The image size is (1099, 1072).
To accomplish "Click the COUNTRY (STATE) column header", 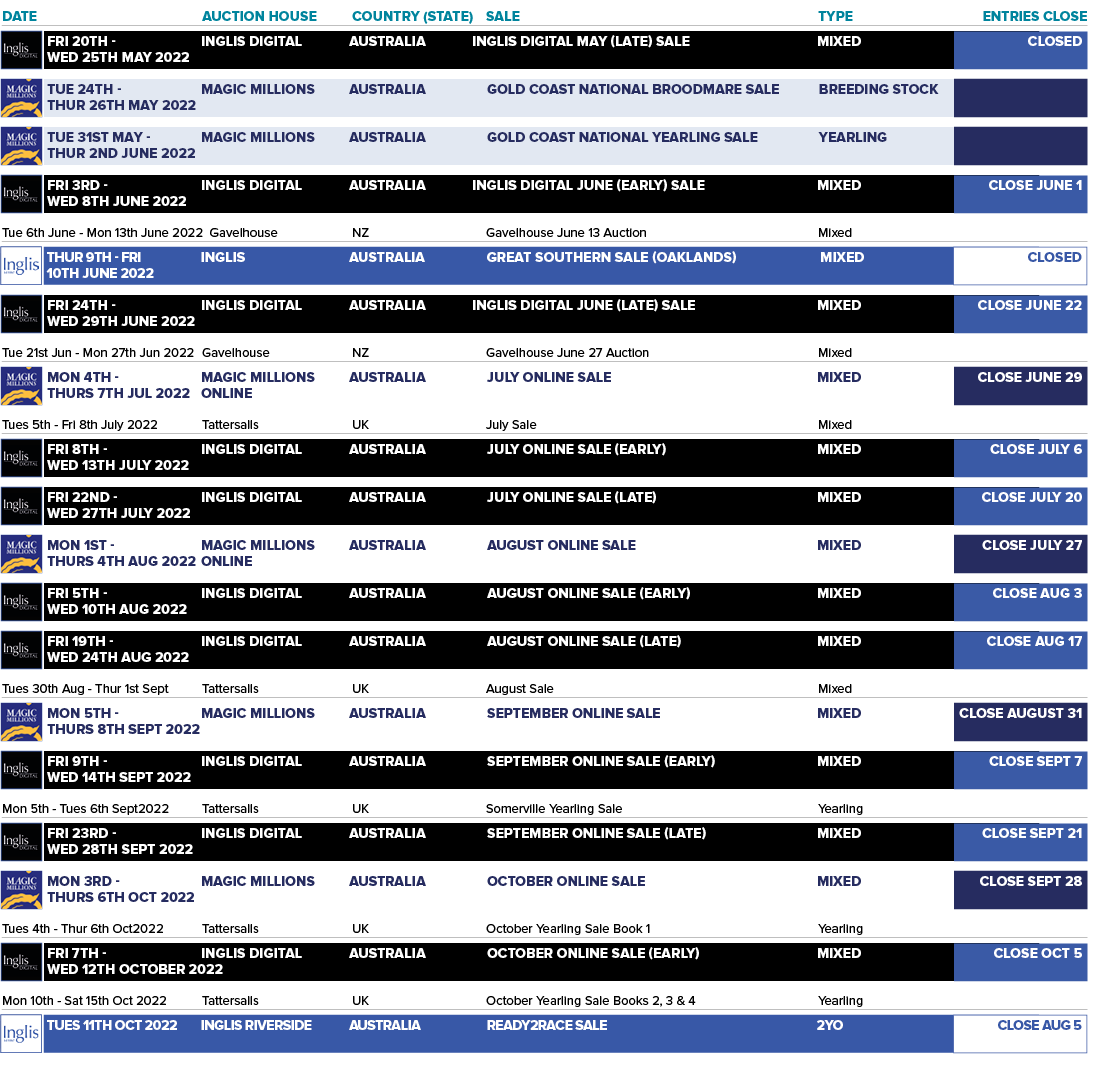I will 412,16.
